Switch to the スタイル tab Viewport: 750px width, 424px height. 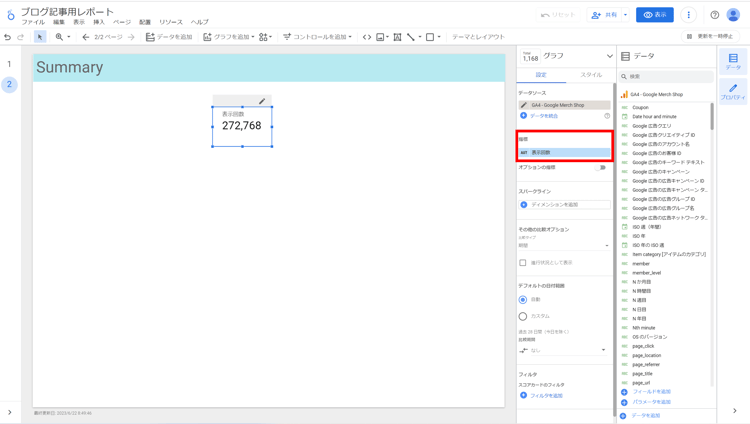pyautogui.click(x=591, y=75)
